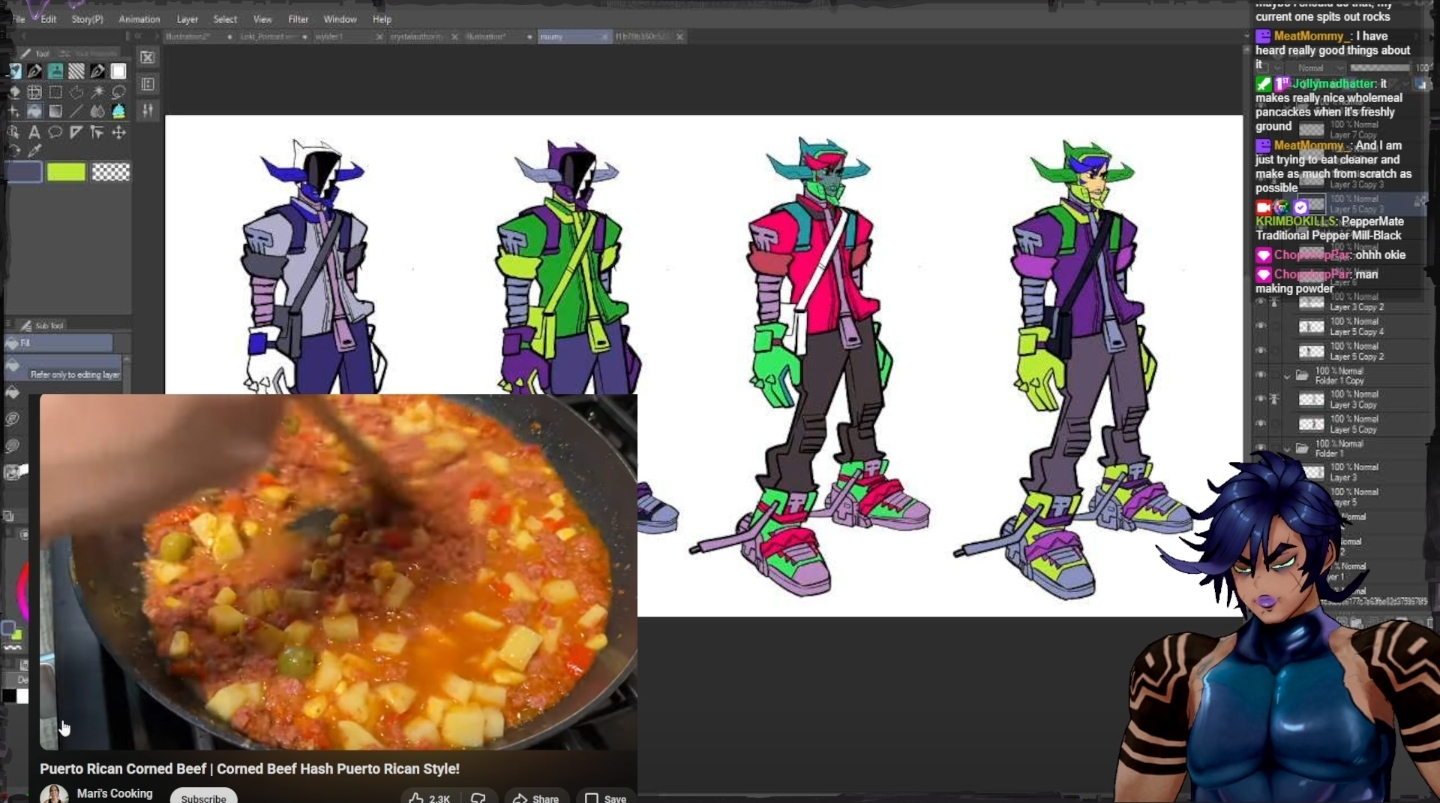Dislike the video with the thumbs-down icon
This screenshot has height=803, width=1440.
tap(478, 798)
